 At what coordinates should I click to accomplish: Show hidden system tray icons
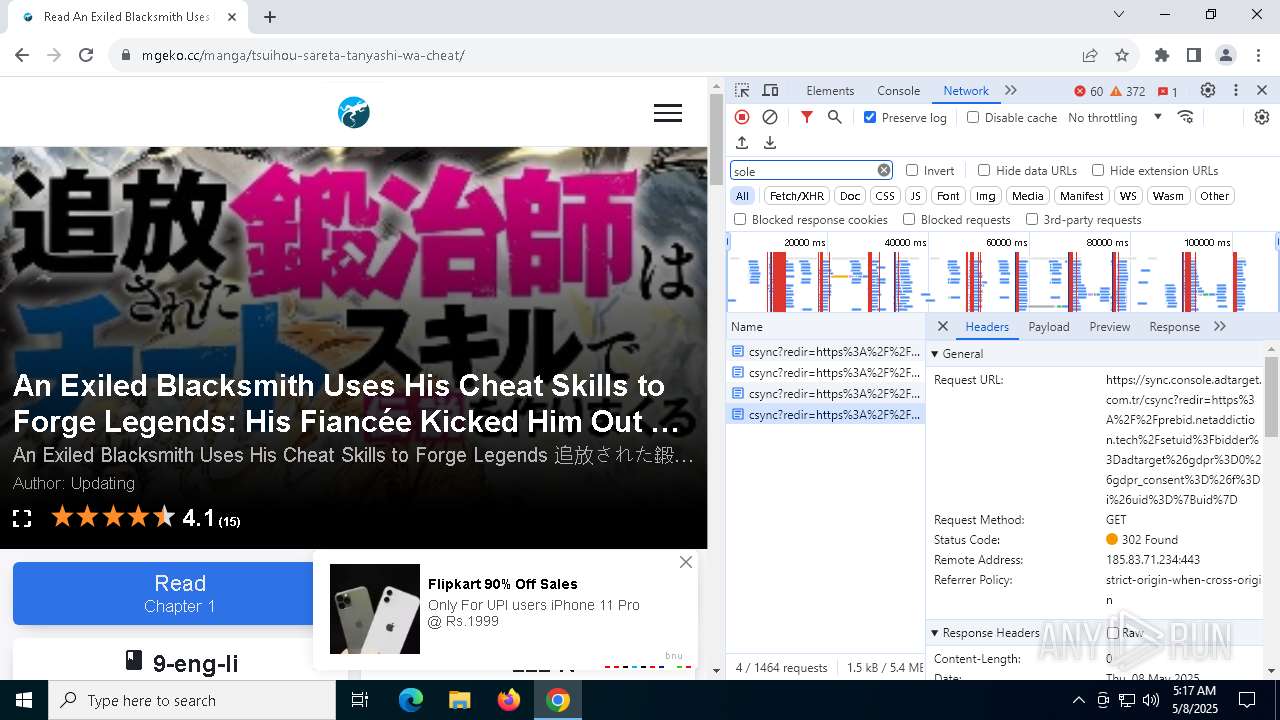(x=1078, y=700)
